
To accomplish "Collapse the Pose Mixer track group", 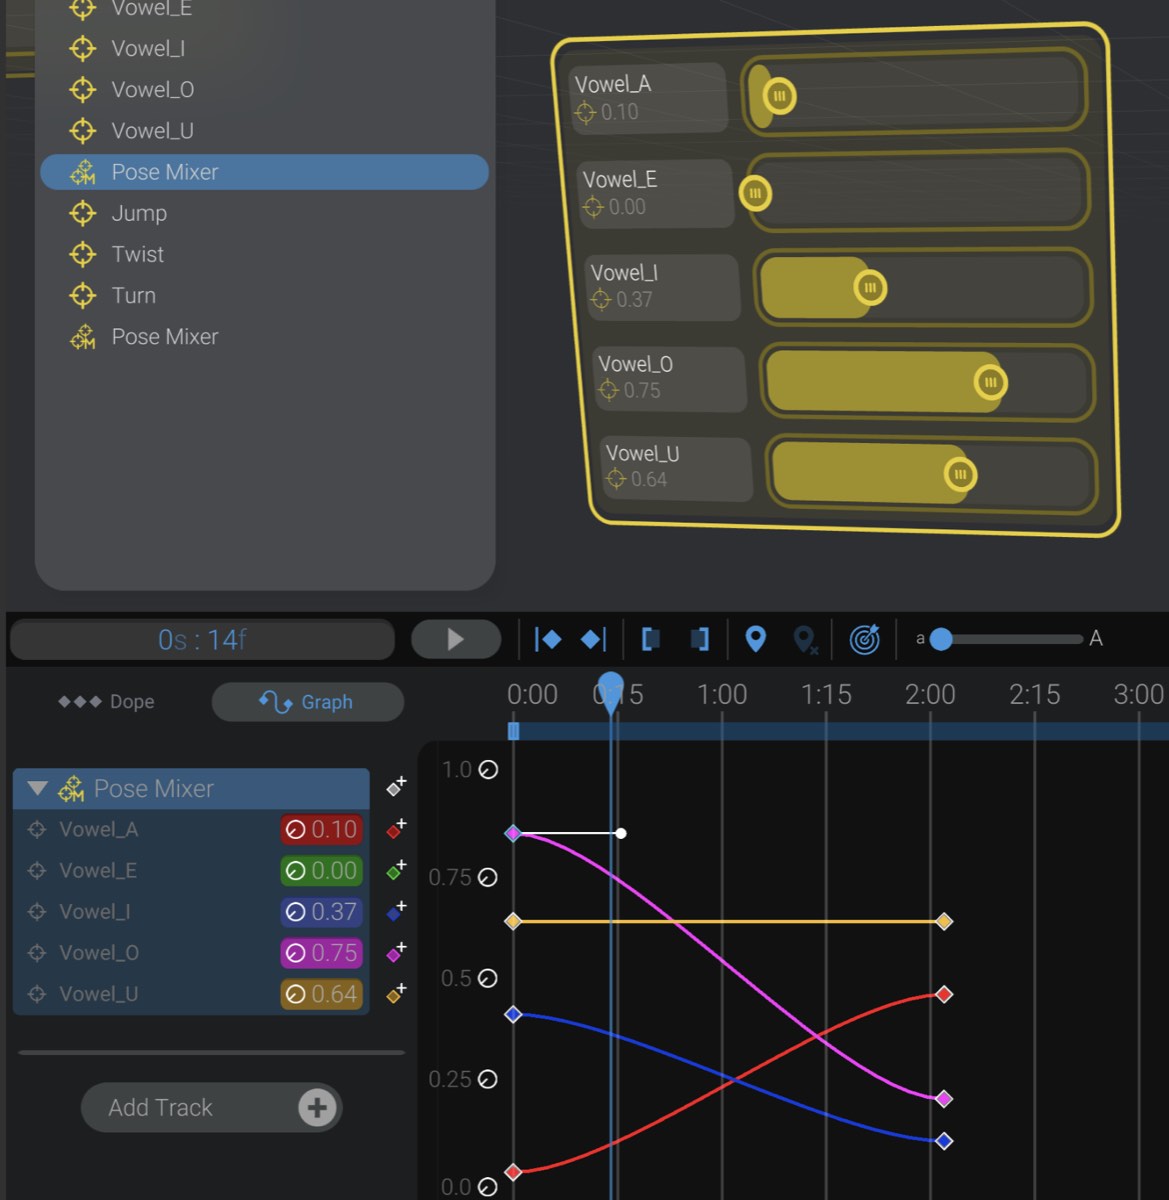I will pos(37,788).
